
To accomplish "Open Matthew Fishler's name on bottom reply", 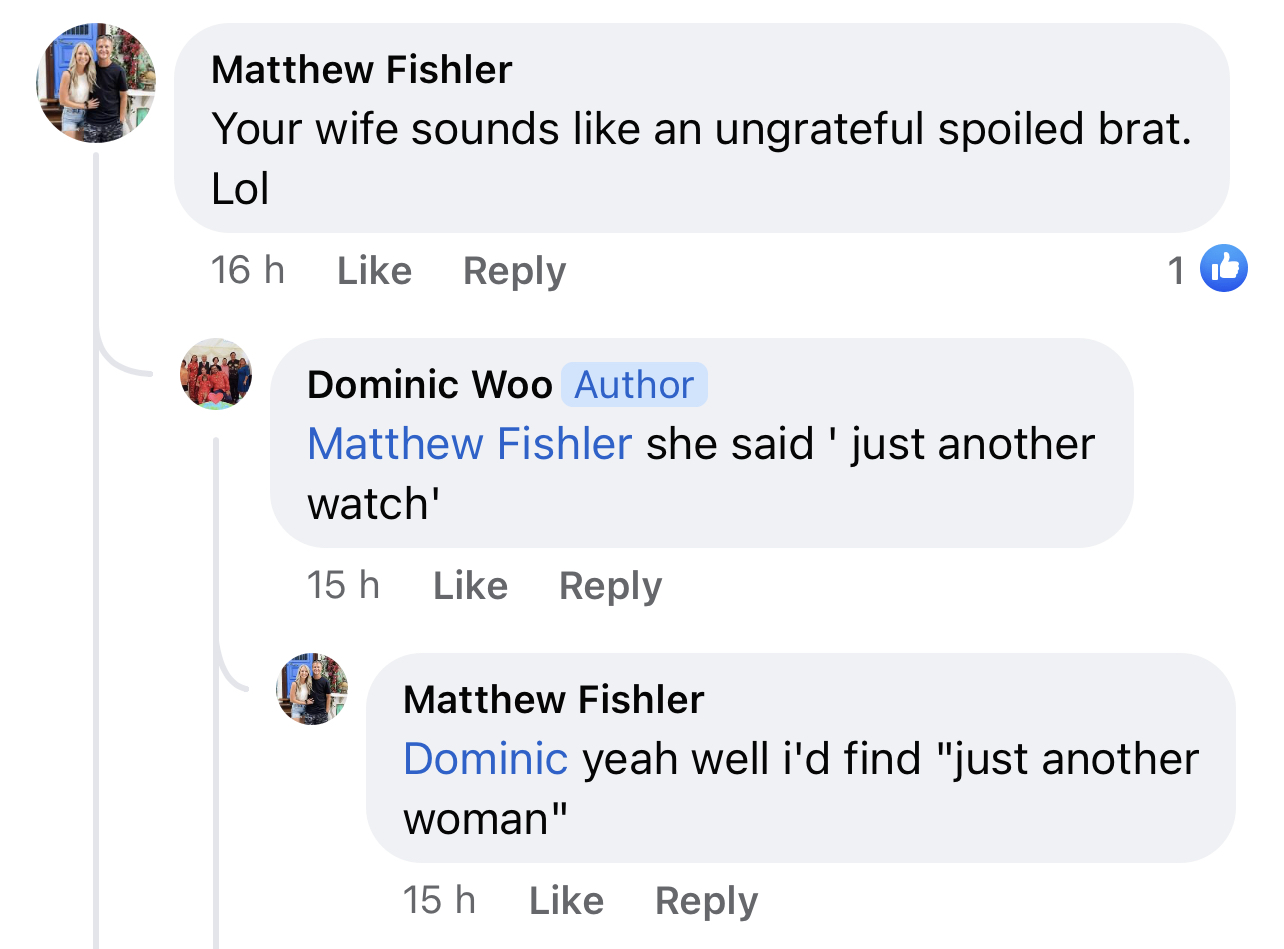I will [x=554, y=700].
